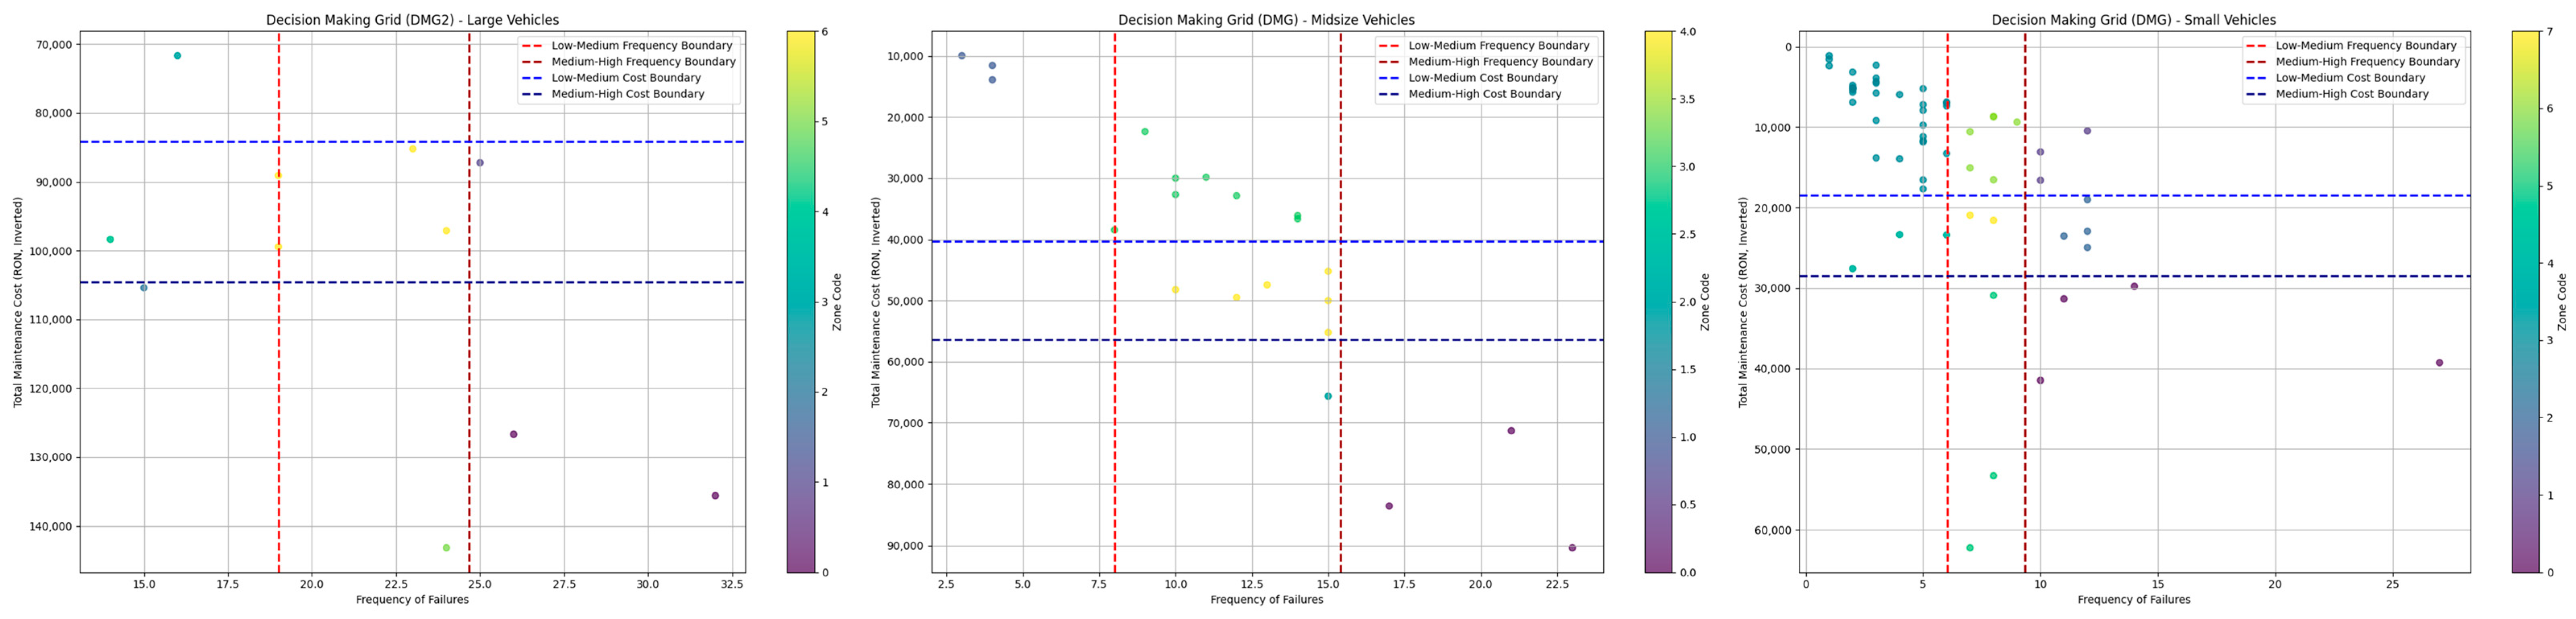Click the Zone Code colorbar of Midsize Vehicles

click(1657, 302)
